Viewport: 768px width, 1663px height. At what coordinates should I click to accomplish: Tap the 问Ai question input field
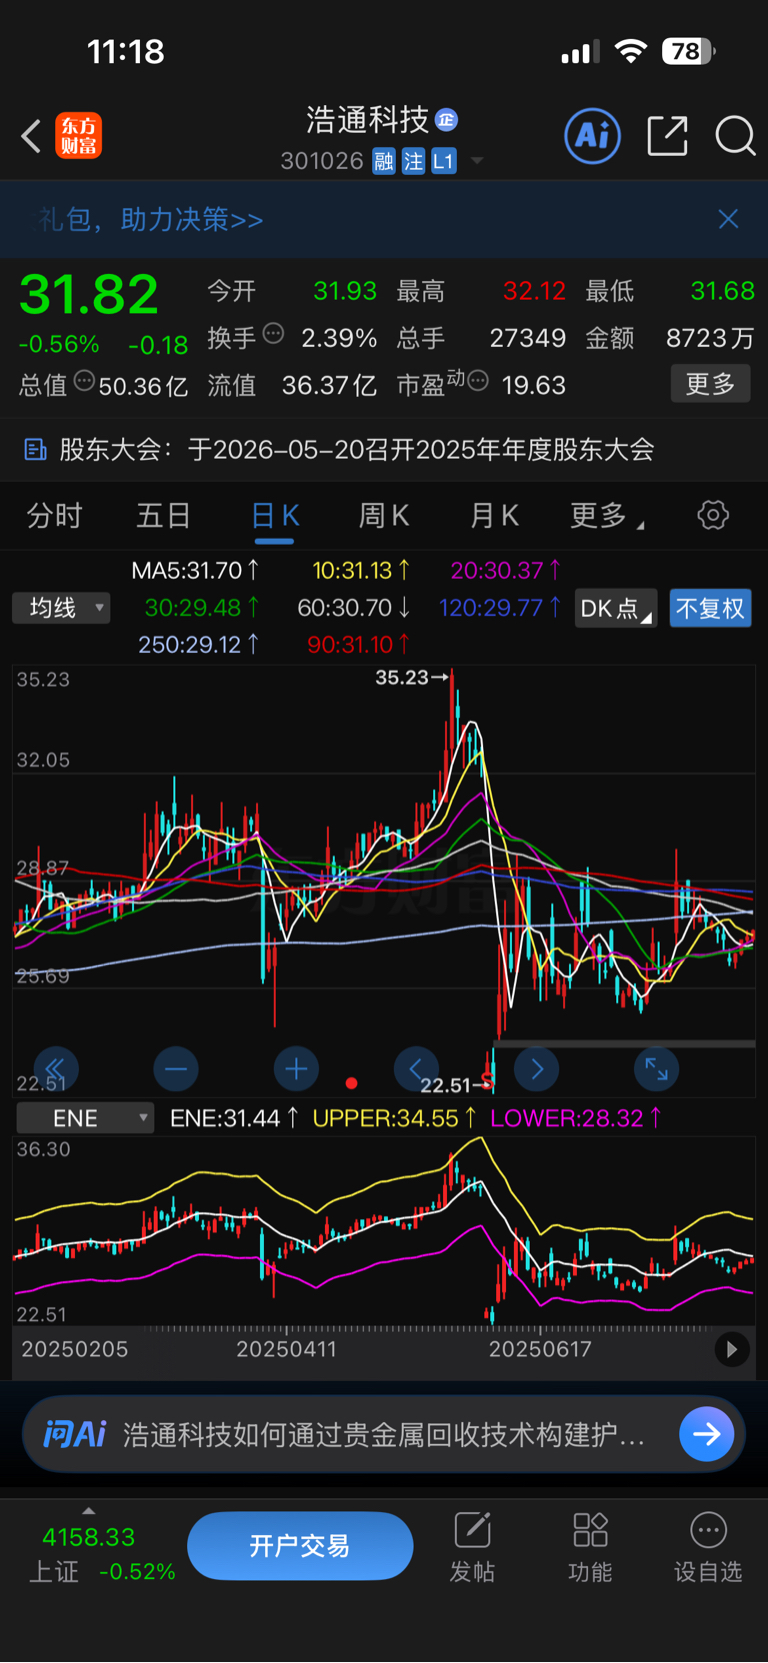coord(384,1435)
